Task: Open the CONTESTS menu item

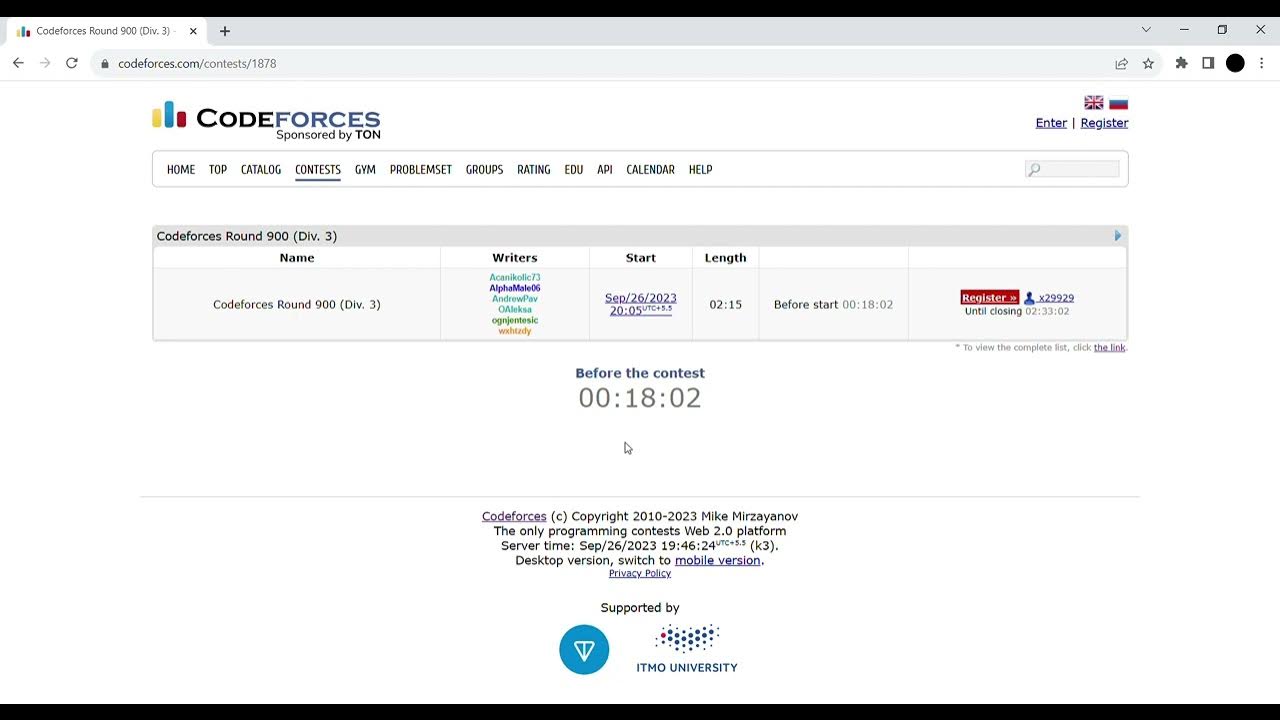Action: click(318, 170)
